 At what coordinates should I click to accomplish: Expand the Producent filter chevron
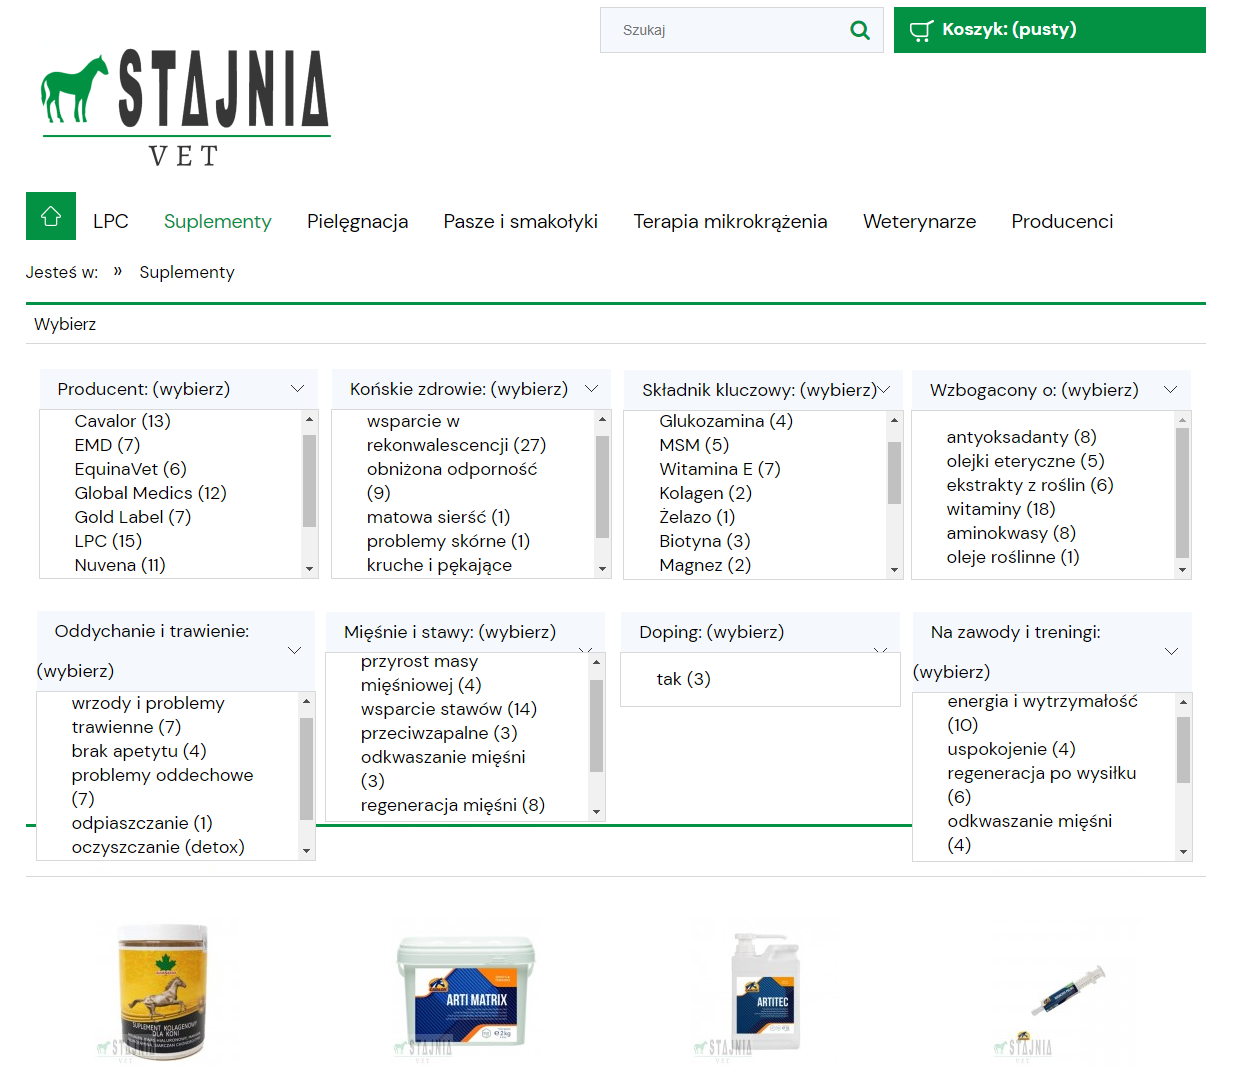point(297,388)
